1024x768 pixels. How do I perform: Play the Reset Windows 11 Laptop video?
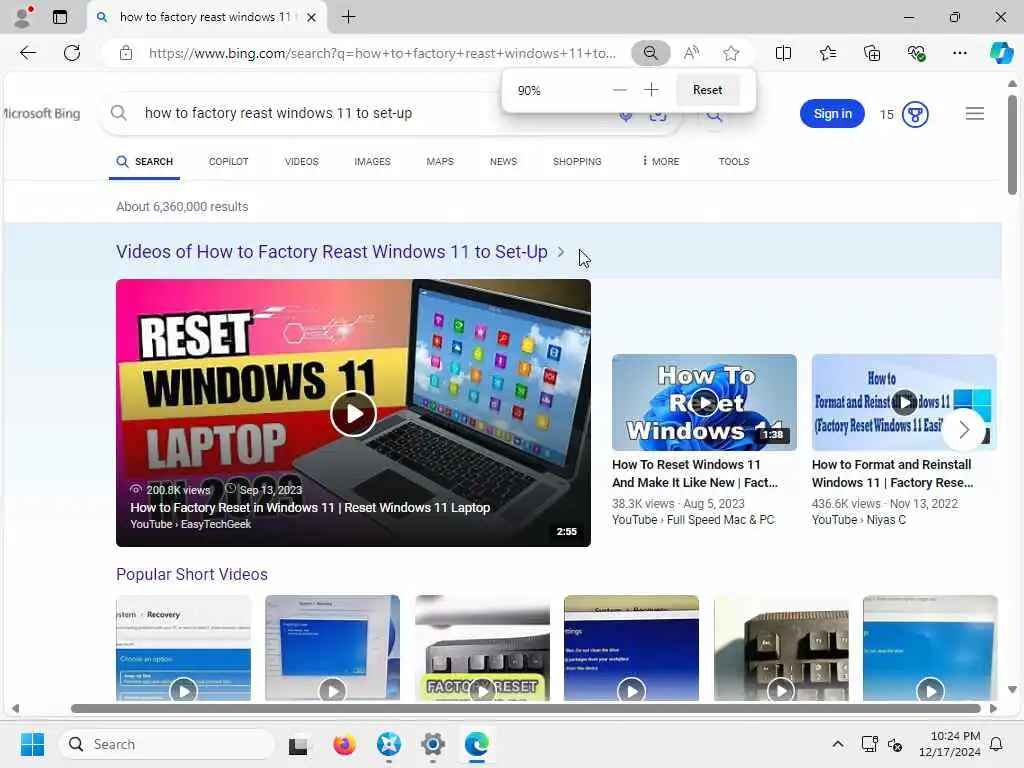[x=353, y=413]
